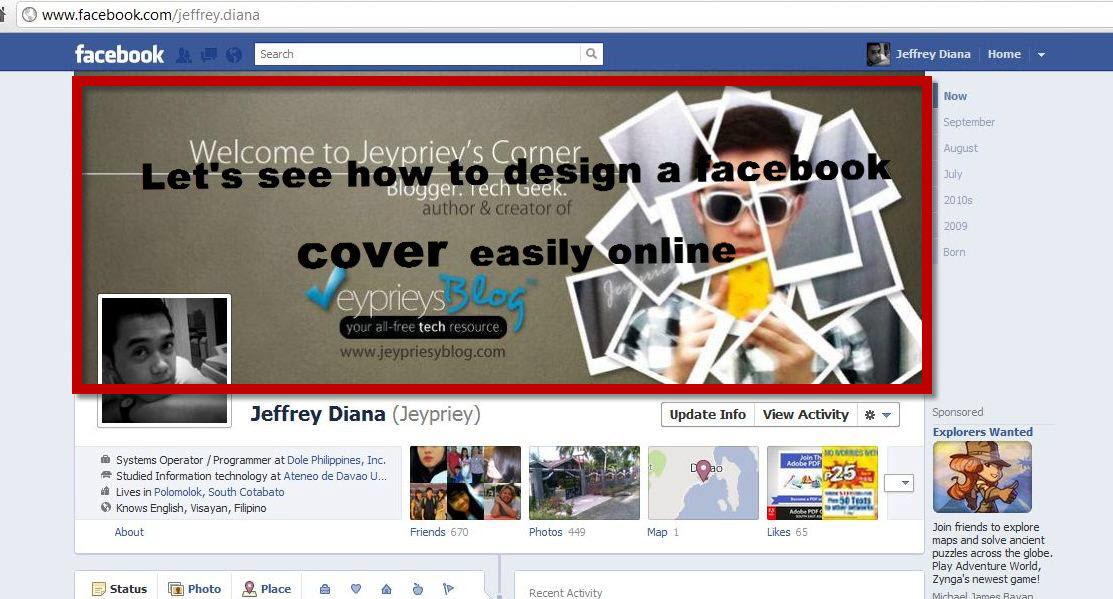Viewport: 1113px width, 599px height.
Task: Select the flag milestone icon
Action: 448,589
